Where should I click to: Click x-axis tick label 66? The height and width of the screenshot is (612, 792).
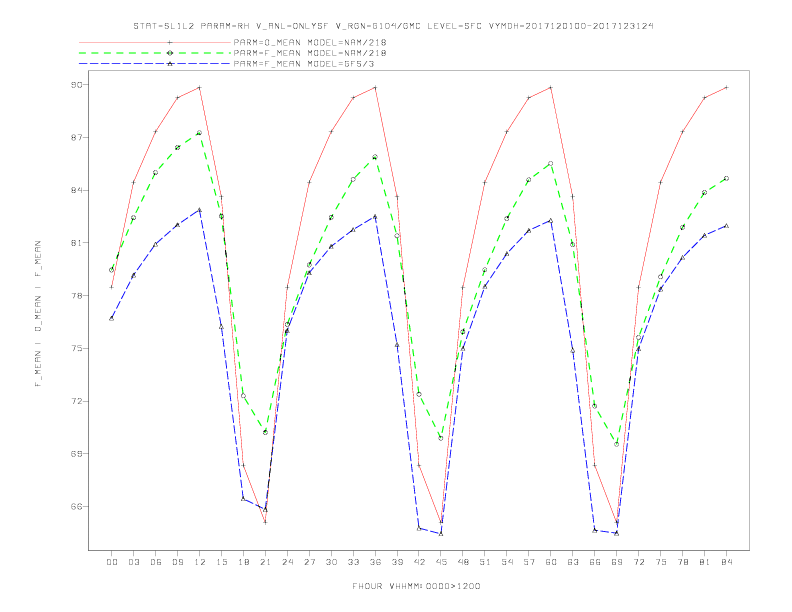pos(595,562)
